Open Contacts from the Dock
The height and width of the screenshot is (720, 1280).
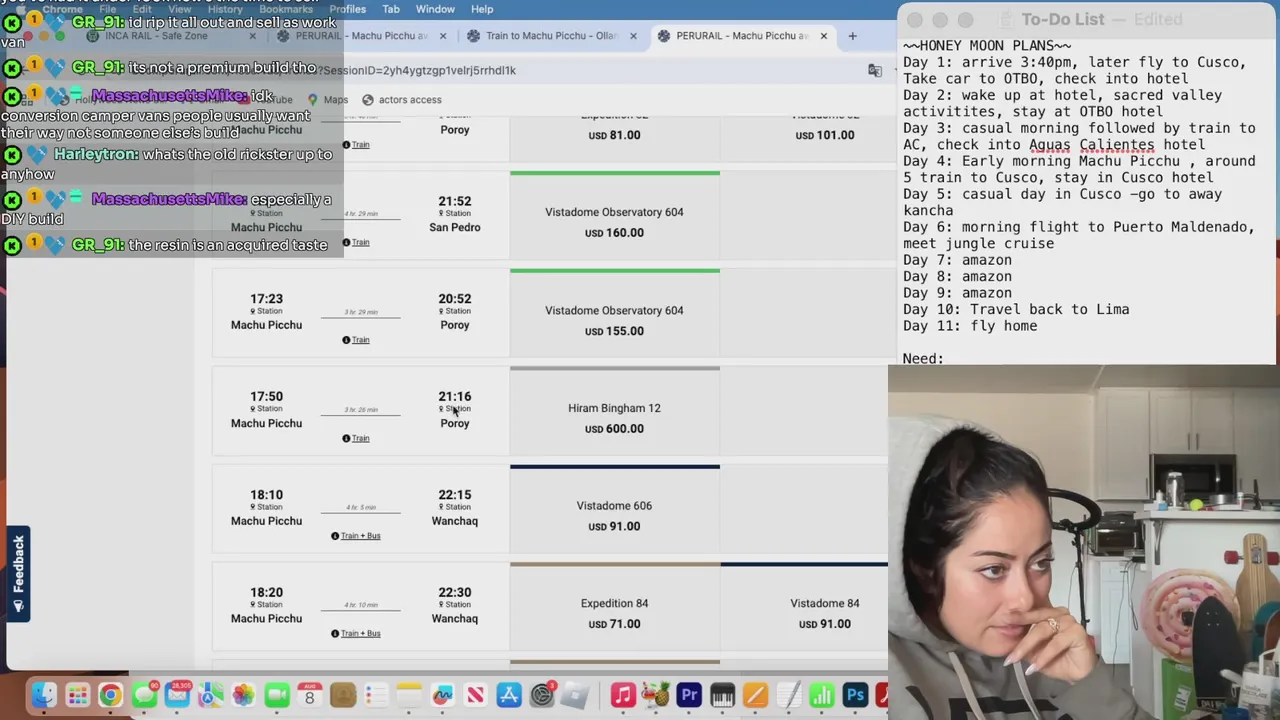[343, 695]
